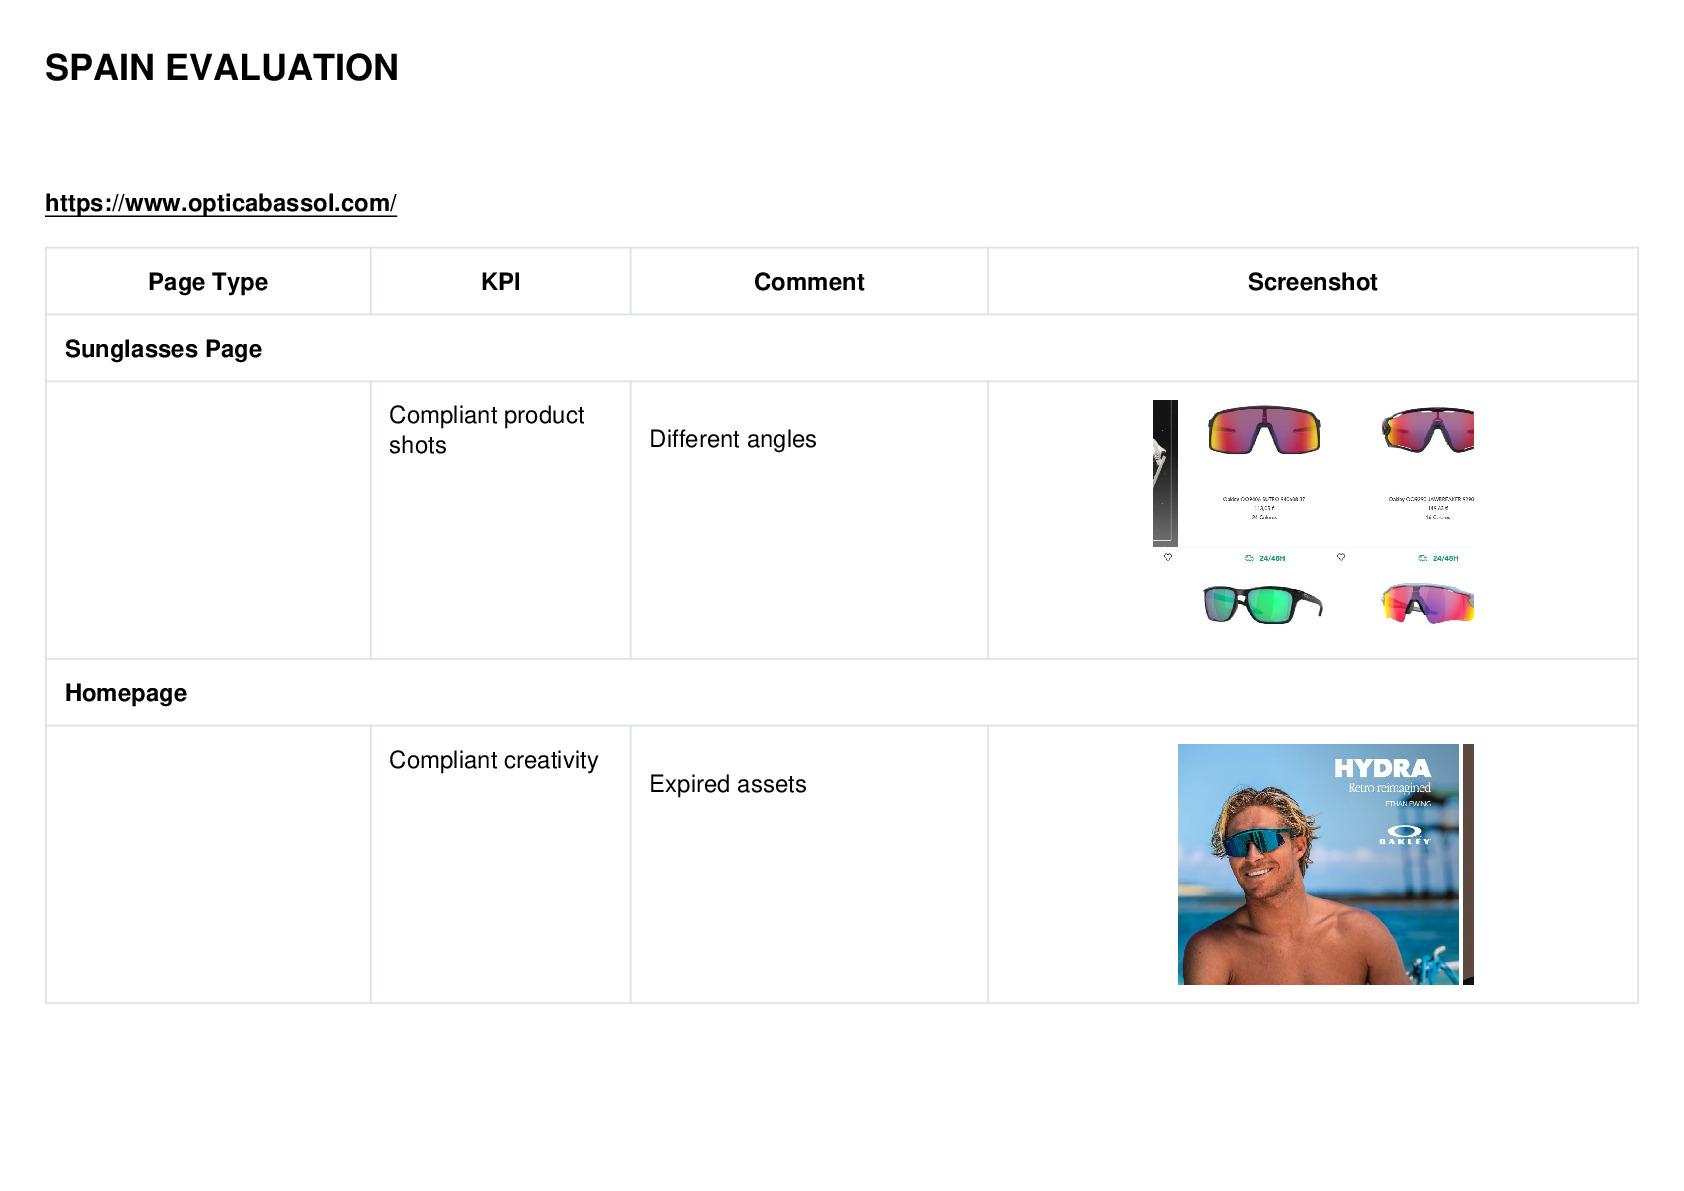Viewport: 1684px width, 1191px height.
Task: Click the delivery truck icon under the Sutro product
Action: pyautogui.click(x=1249, y=558)
